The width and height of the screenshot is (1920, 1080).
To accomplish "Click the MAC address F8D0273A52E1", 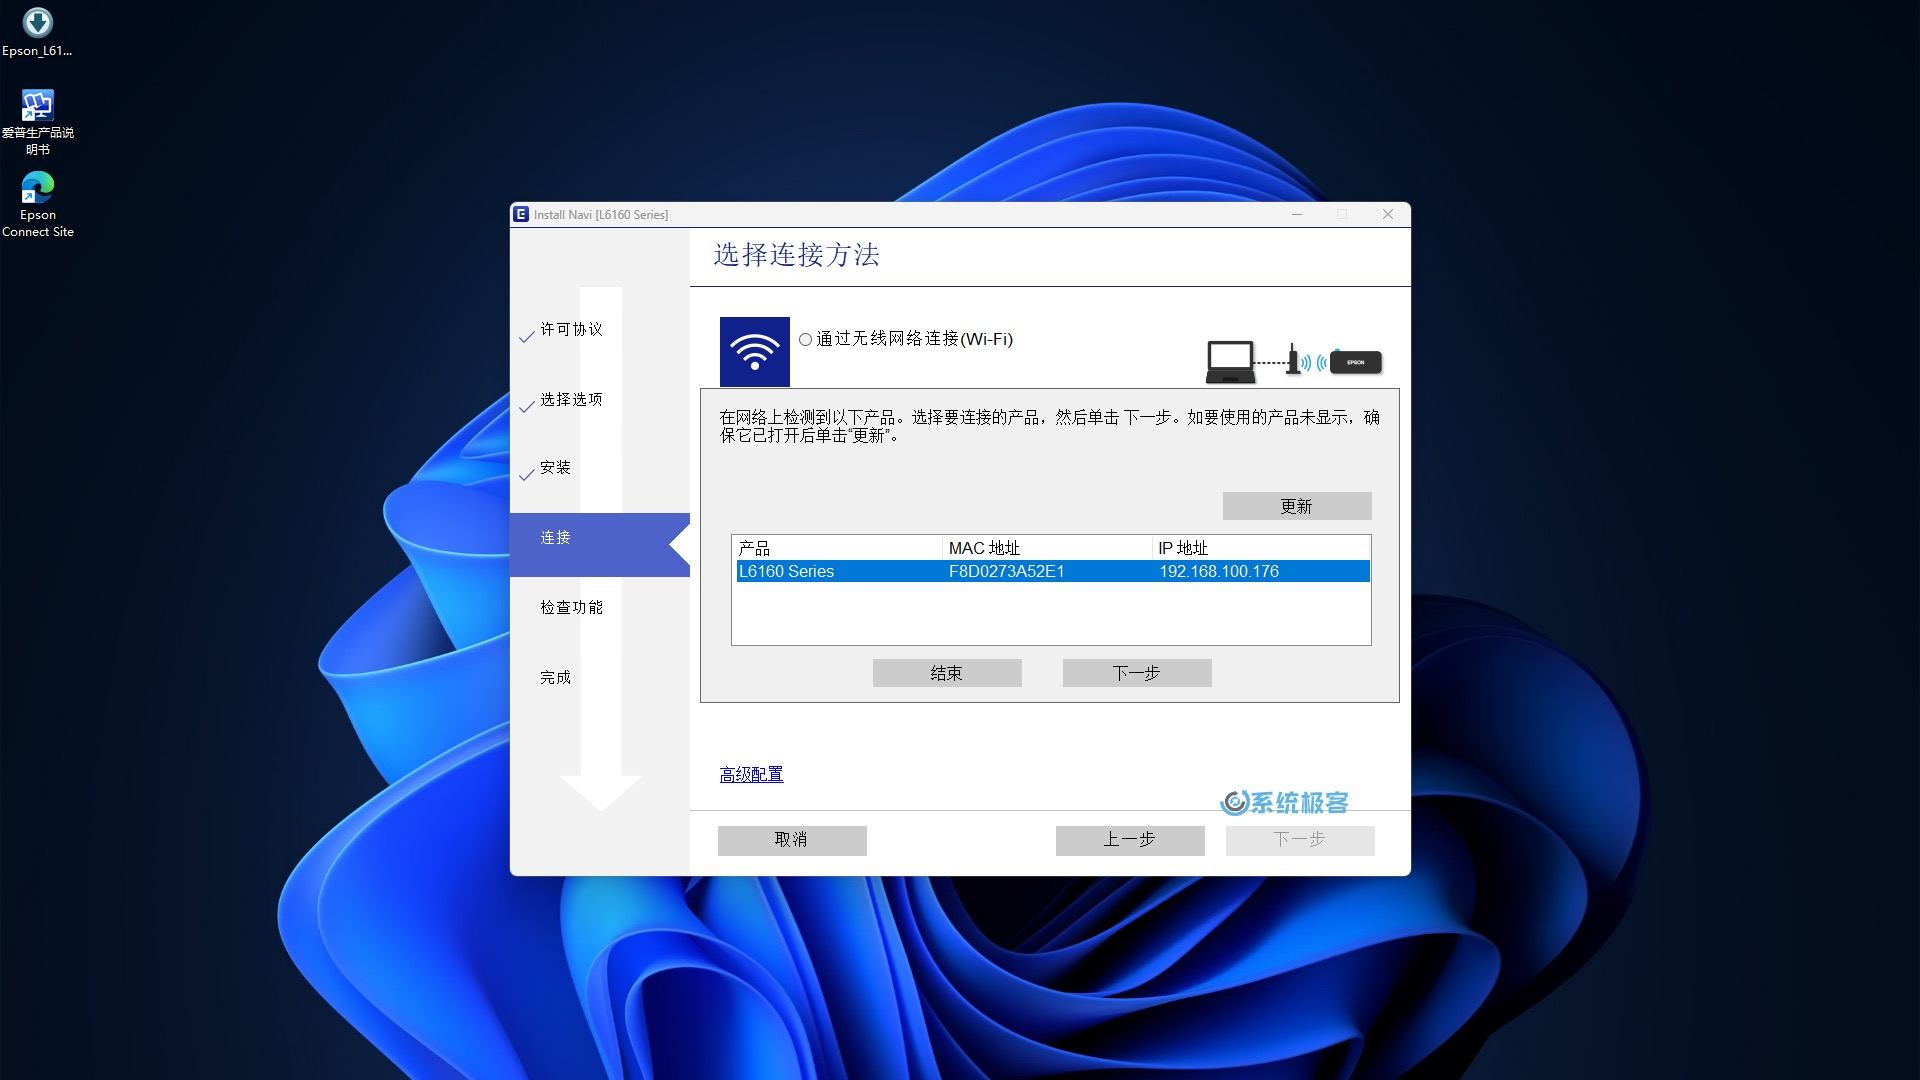I will pos(1006,571).
